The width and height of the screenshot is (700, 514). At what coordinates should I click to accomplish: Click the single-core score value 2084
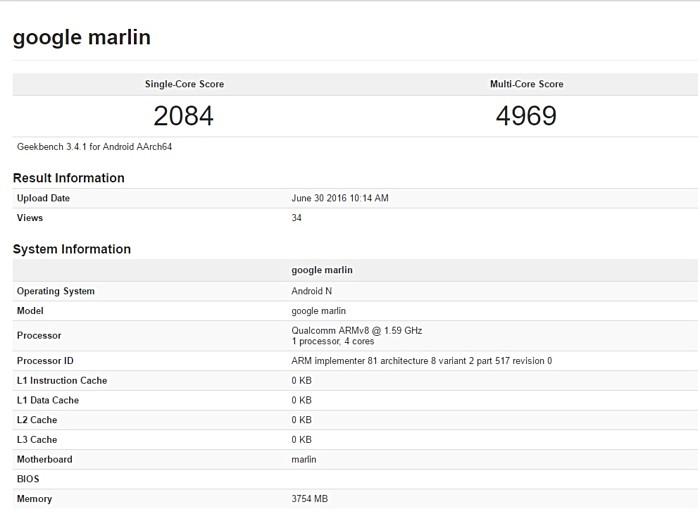tap(183, 116)
